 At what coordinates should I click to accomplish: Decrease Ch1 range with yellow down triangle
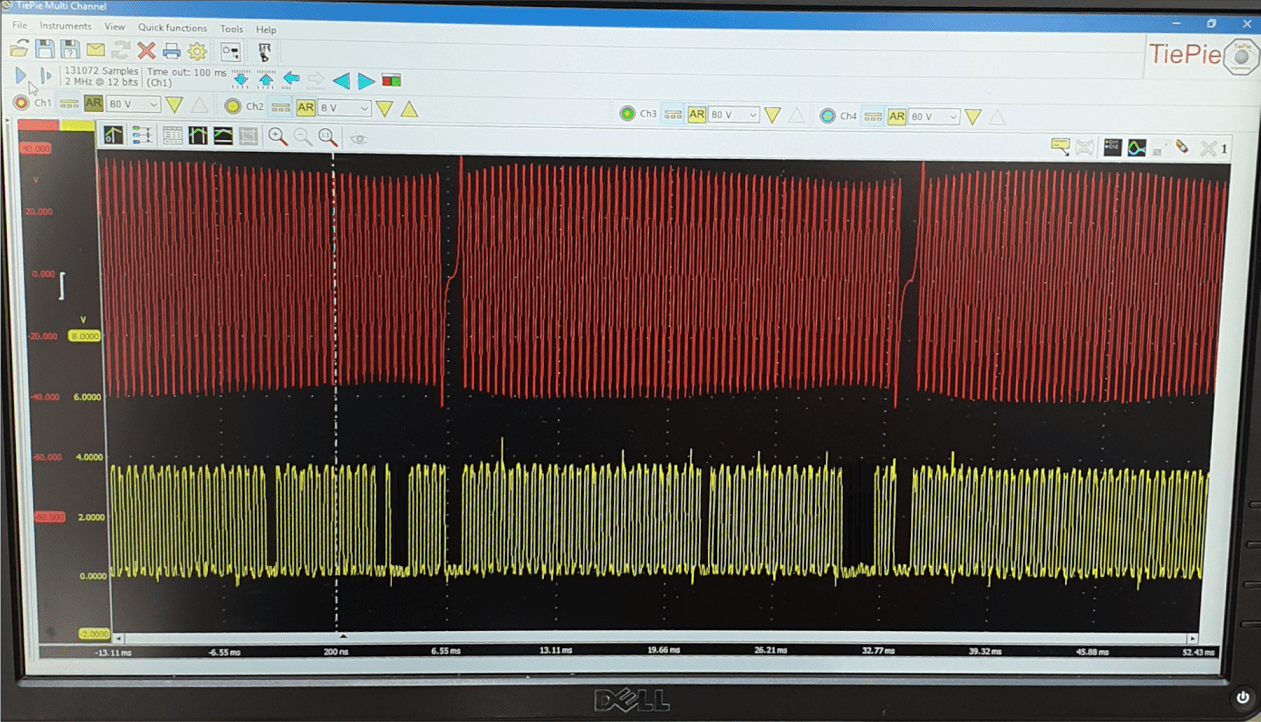(174, 105)
